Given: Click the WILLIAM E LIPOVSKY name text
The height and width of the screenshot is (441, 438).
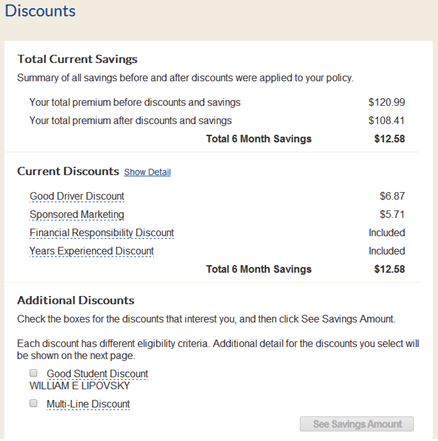Looking at the screenshot, I should pos(80,386).
